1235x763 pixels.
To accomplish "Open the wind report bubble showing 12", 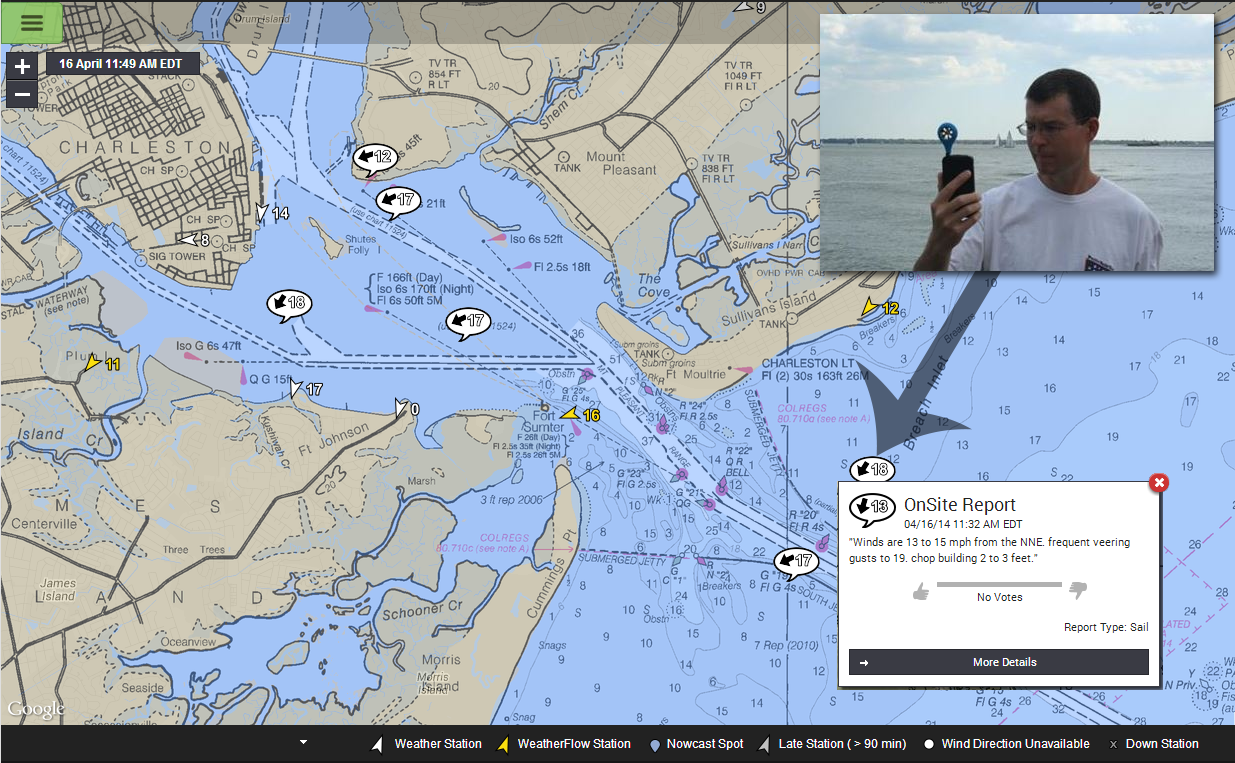I will (374, 159).
